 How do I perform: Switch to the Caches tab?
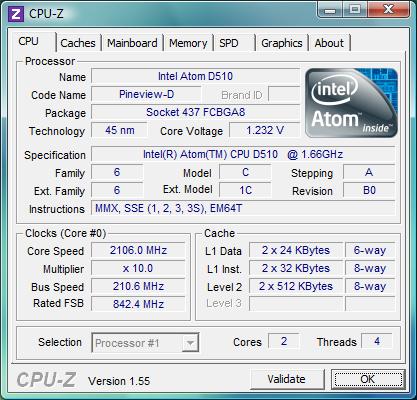(78, 43)
